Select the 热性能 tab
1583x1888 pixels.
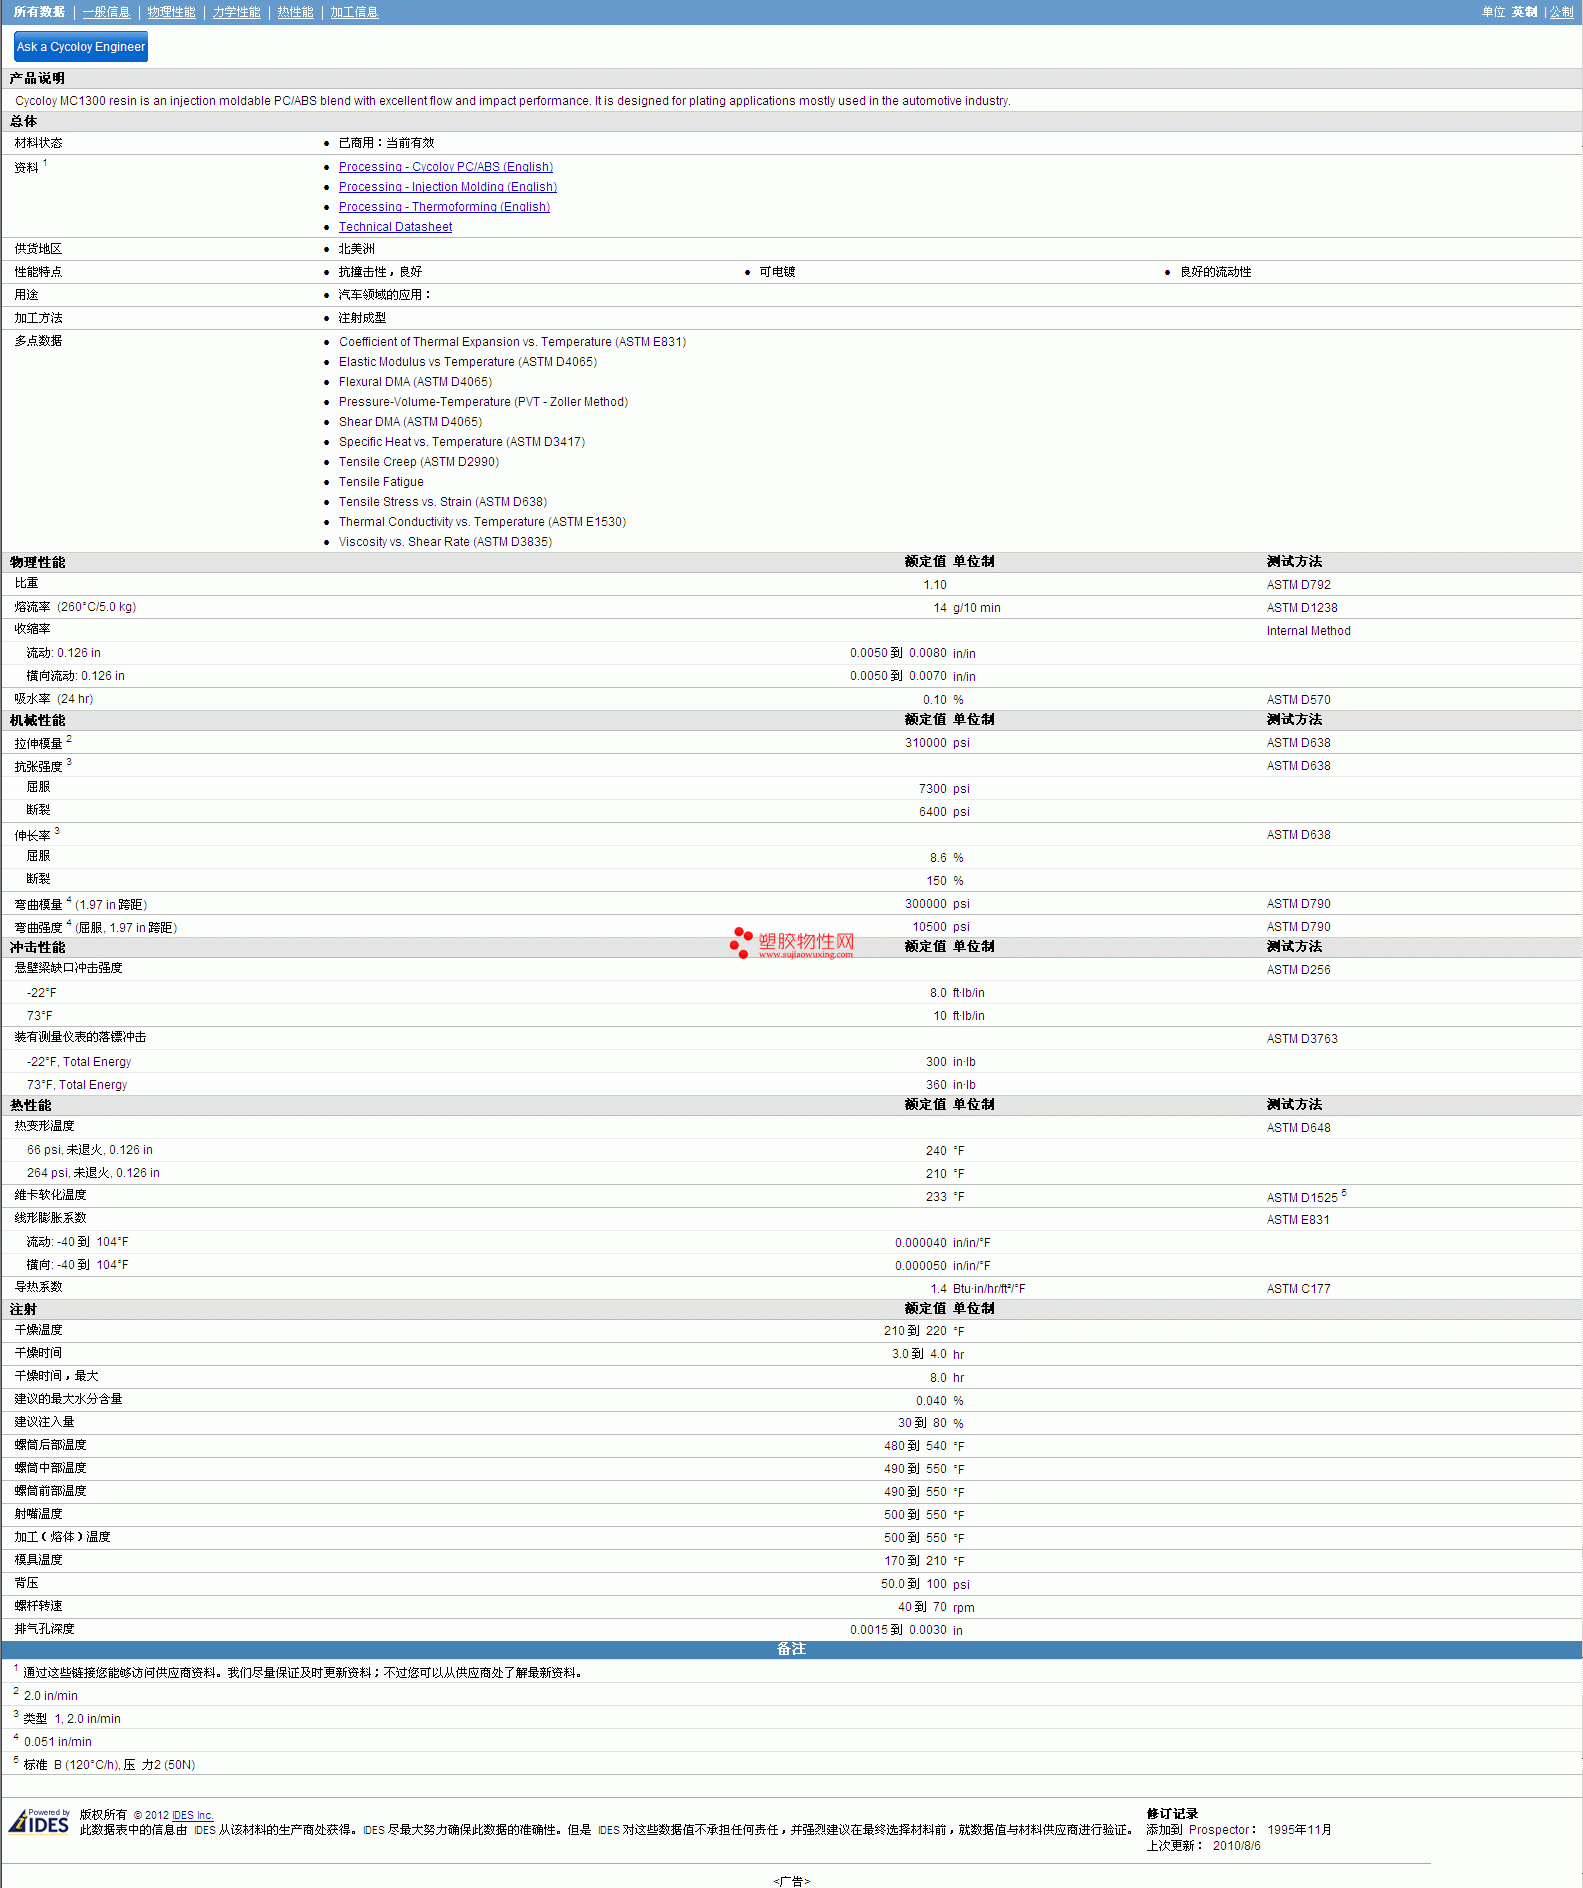pyautogui.click(x=296, y=12)
